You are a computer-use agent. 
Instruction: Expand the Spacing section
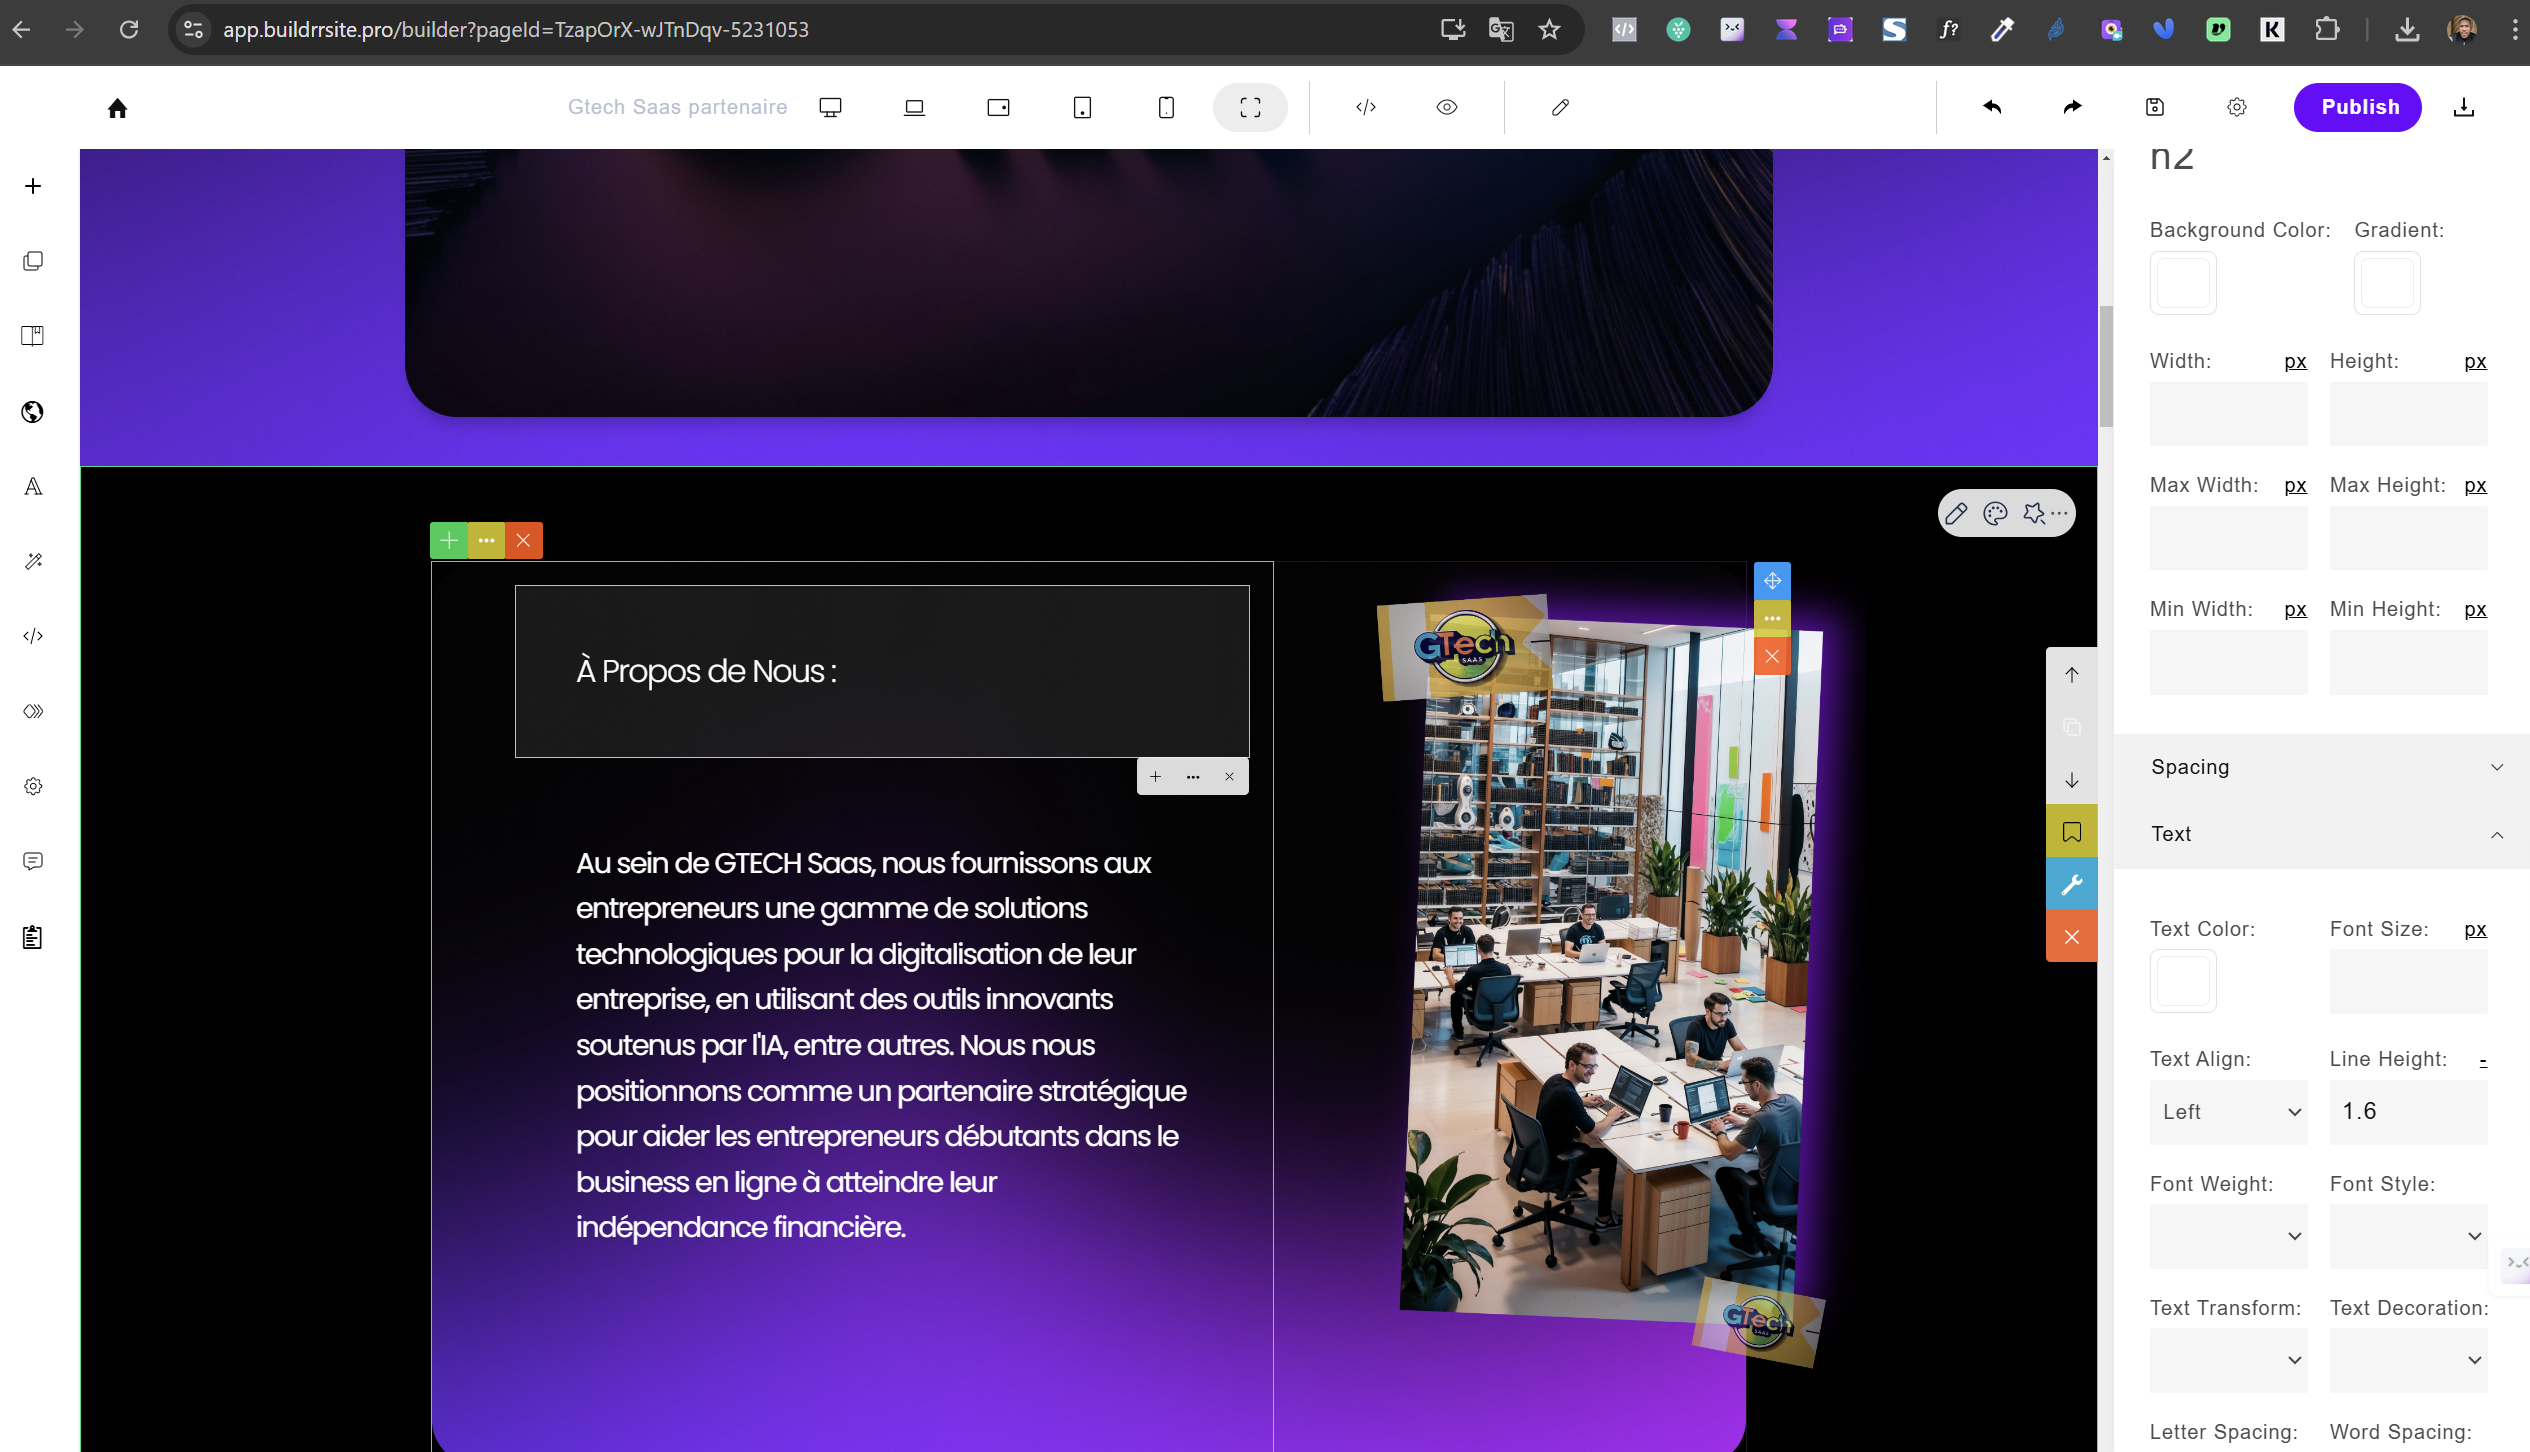click(2322, 767)
